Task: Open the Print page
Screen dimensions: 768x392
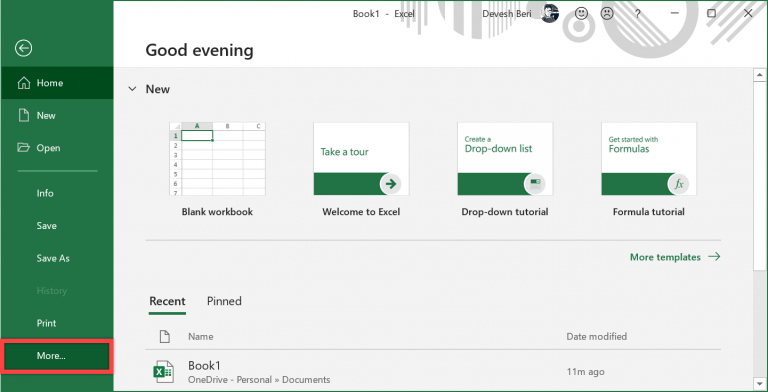Action: [57, 323]
